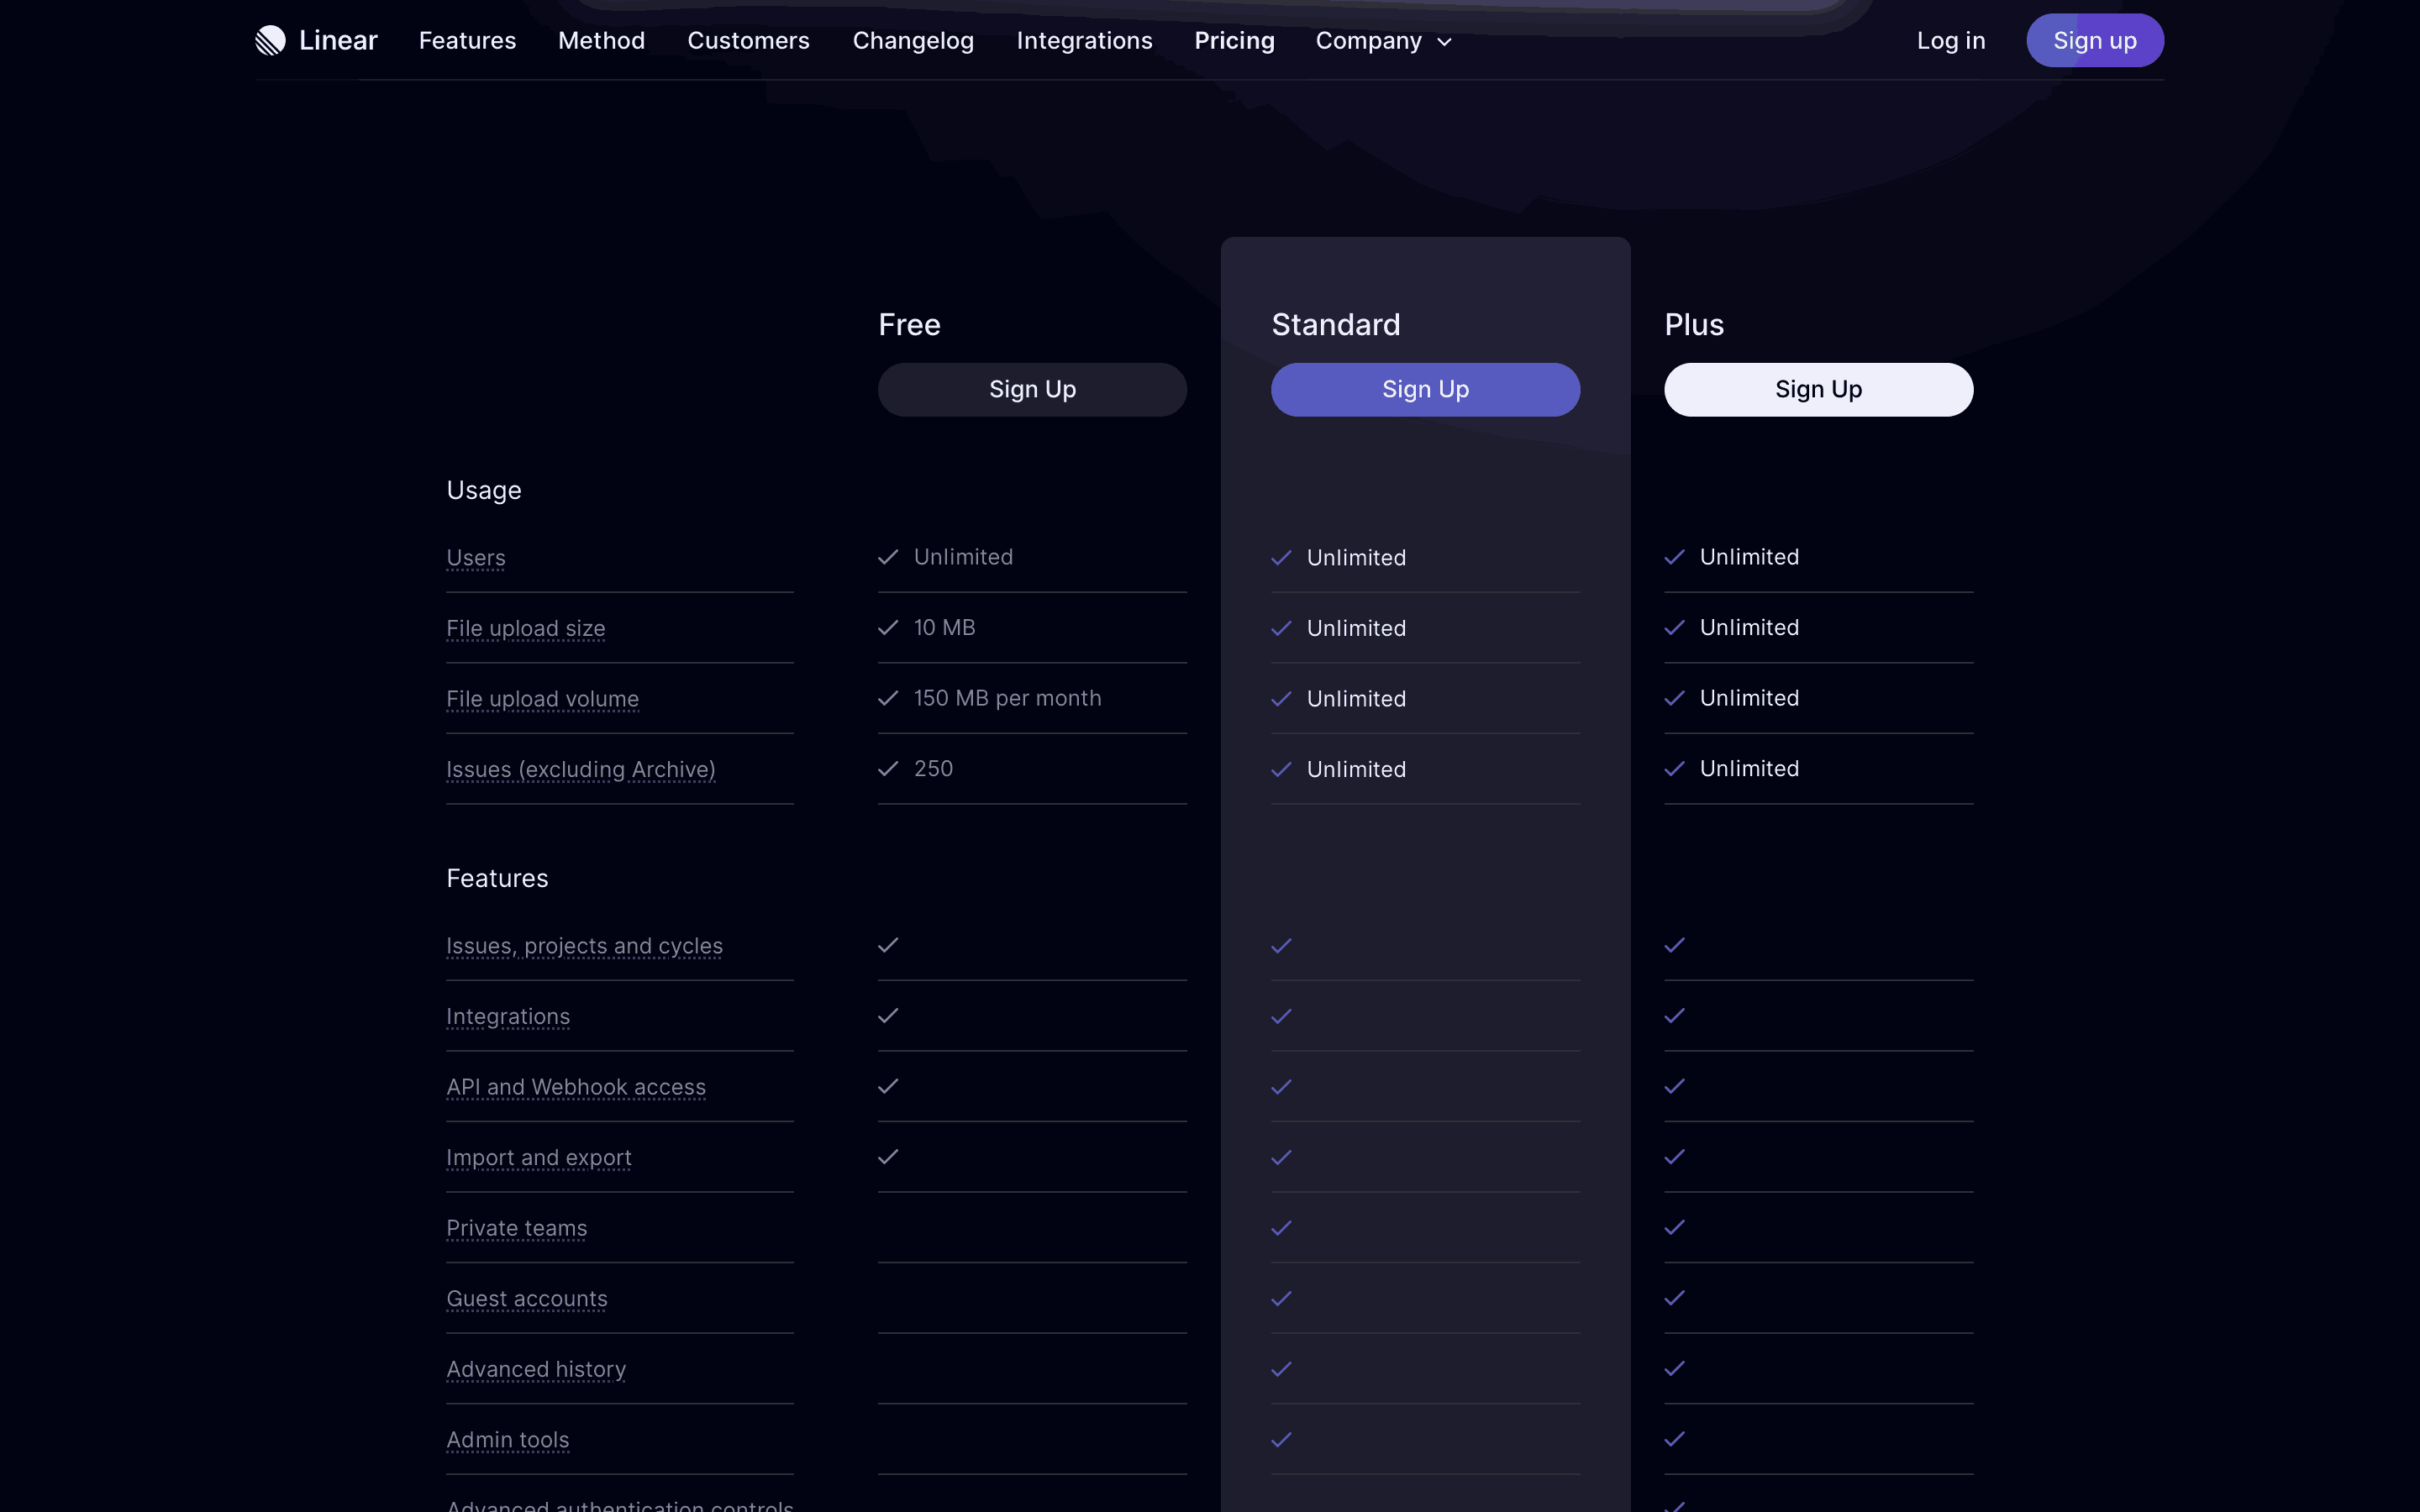Click the checkmark for Private teams in Standard
Image resolution: width=2420 pixels, height=1512 pixels.
pos(1281,1228)
